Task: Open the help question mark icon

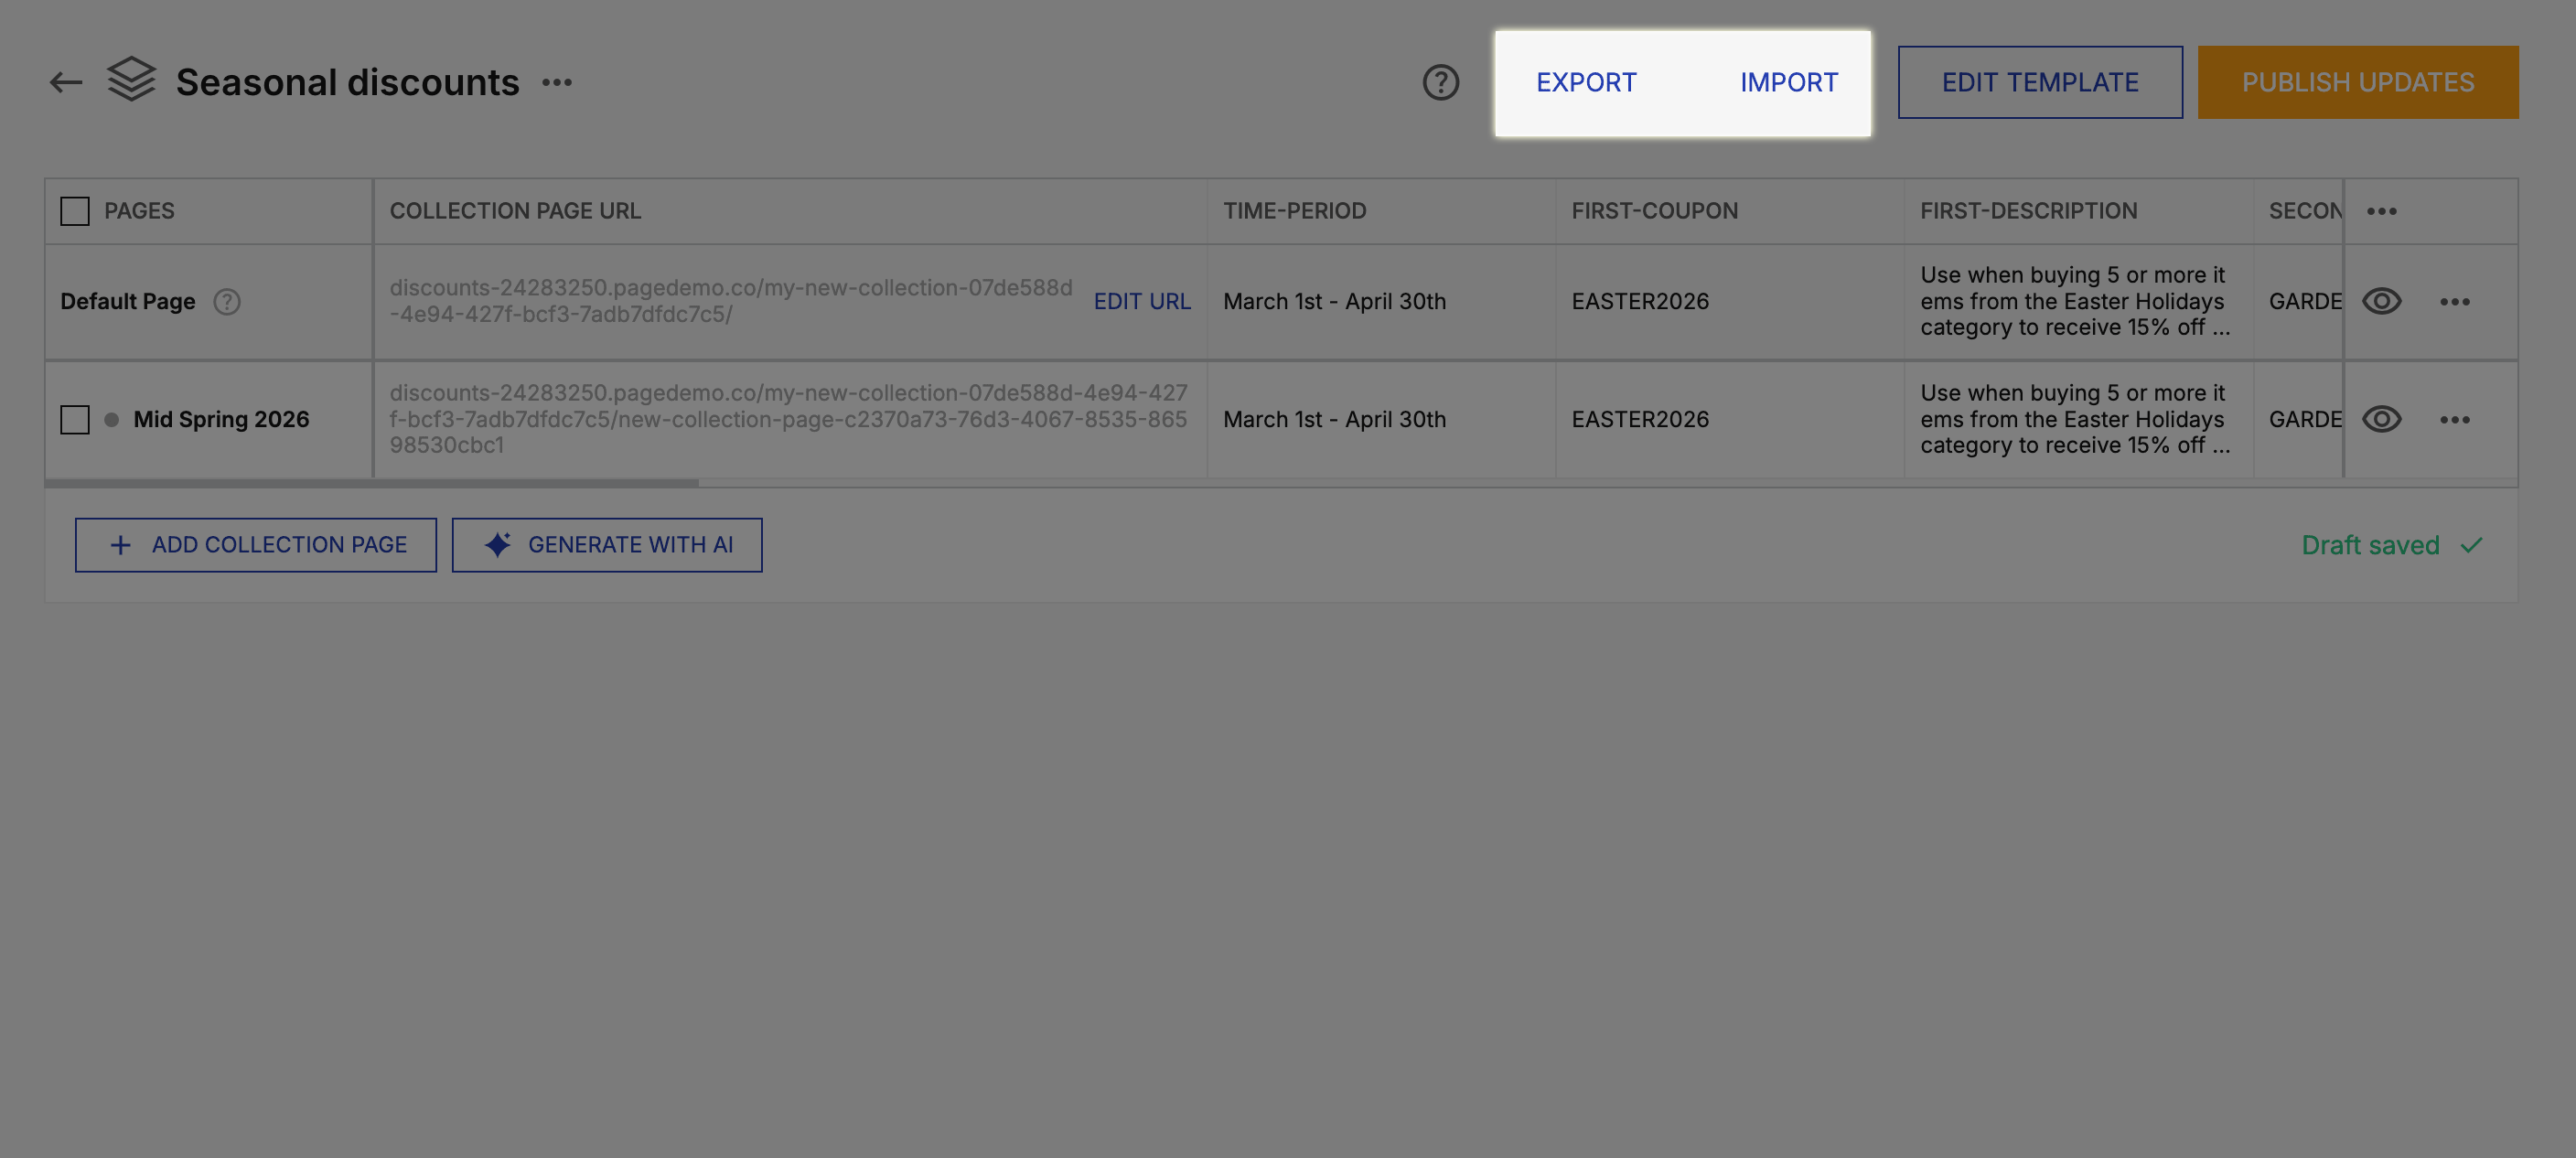Action: pyautogui.click(x=1440, y=82)
